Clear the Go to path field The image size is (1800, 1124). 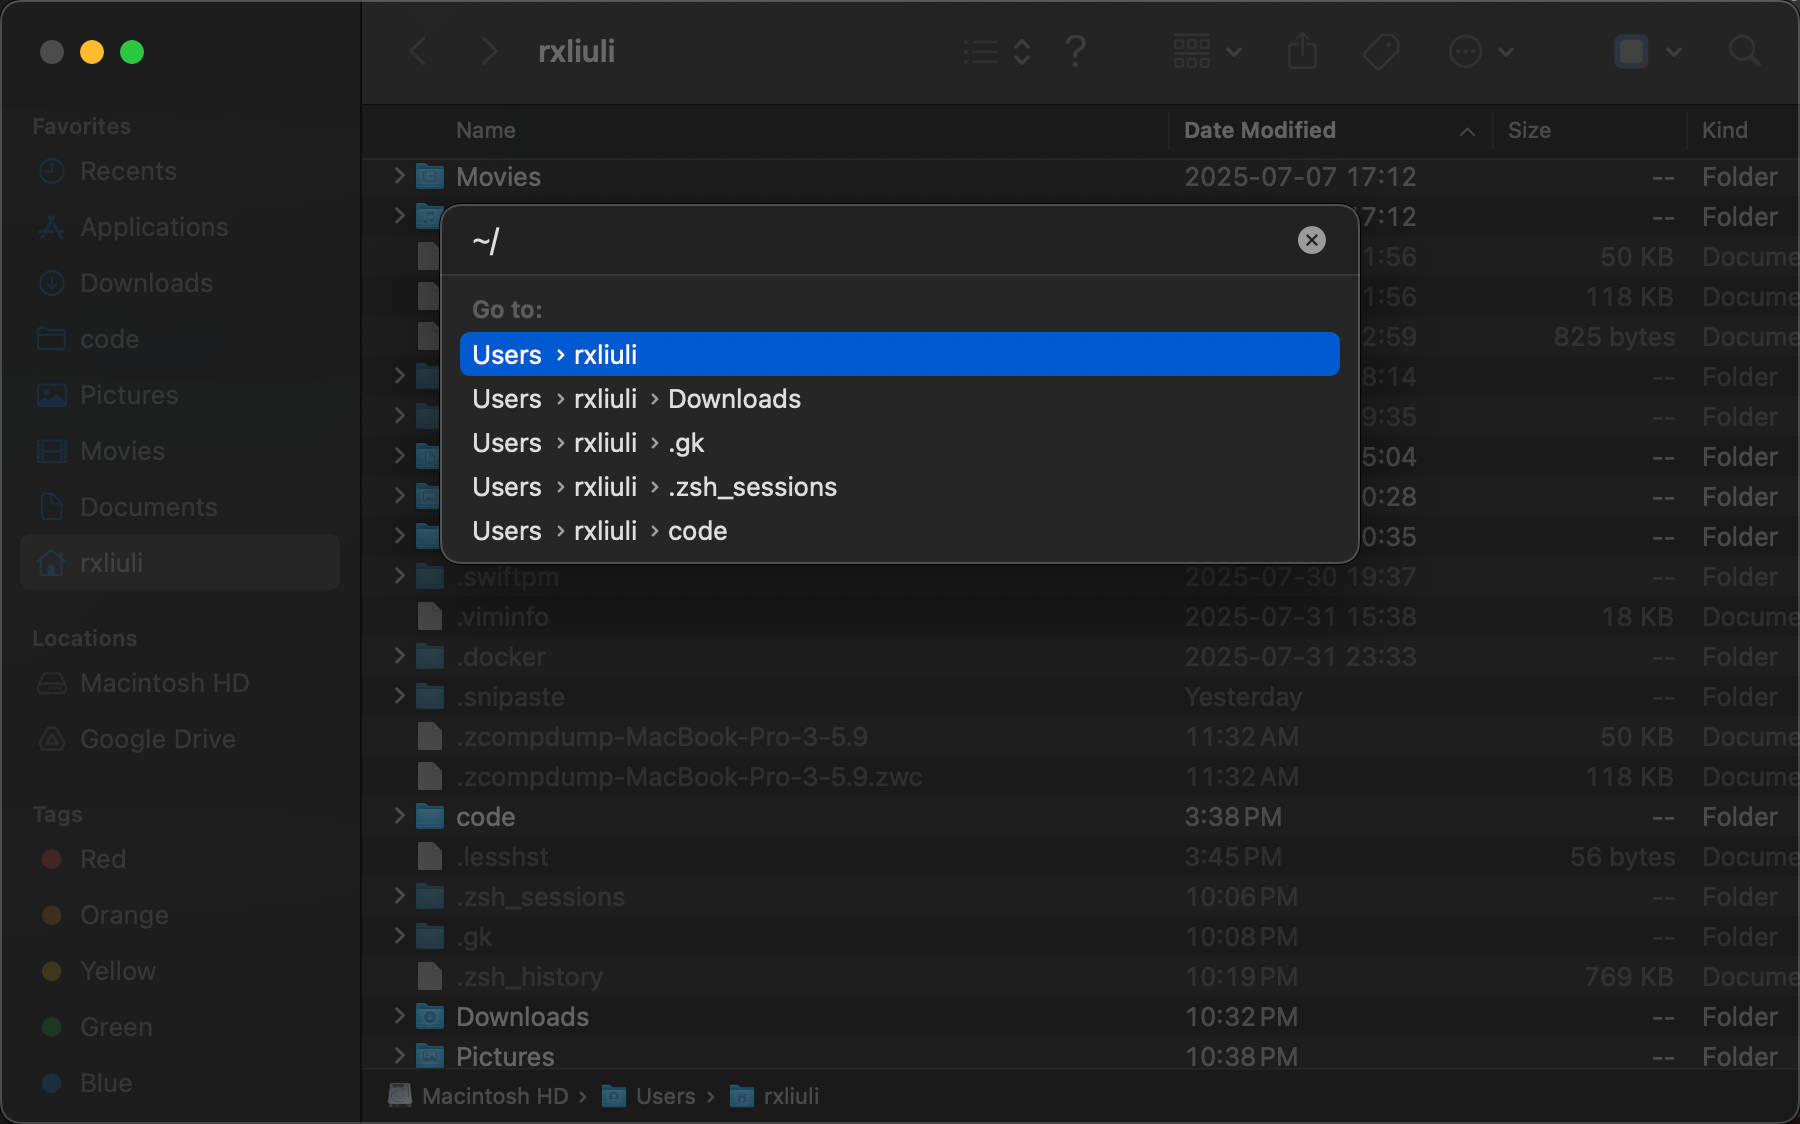pyautogui.click(x=1311, y=240)
